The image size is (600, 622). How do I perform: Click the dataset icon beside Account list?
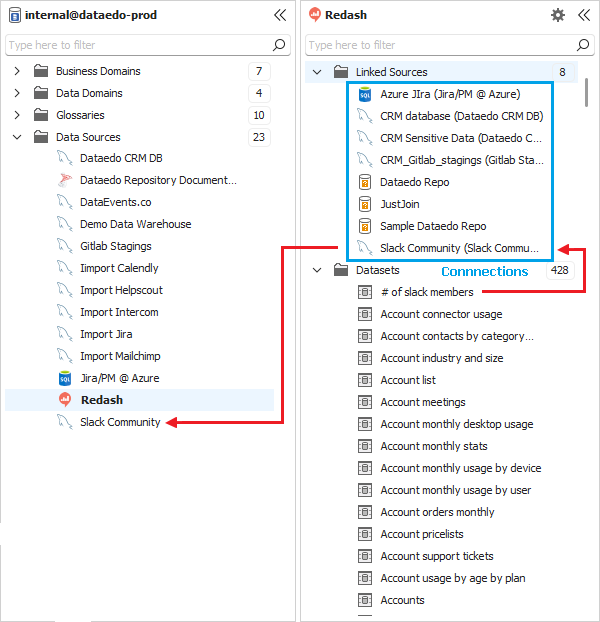(365, 380)
